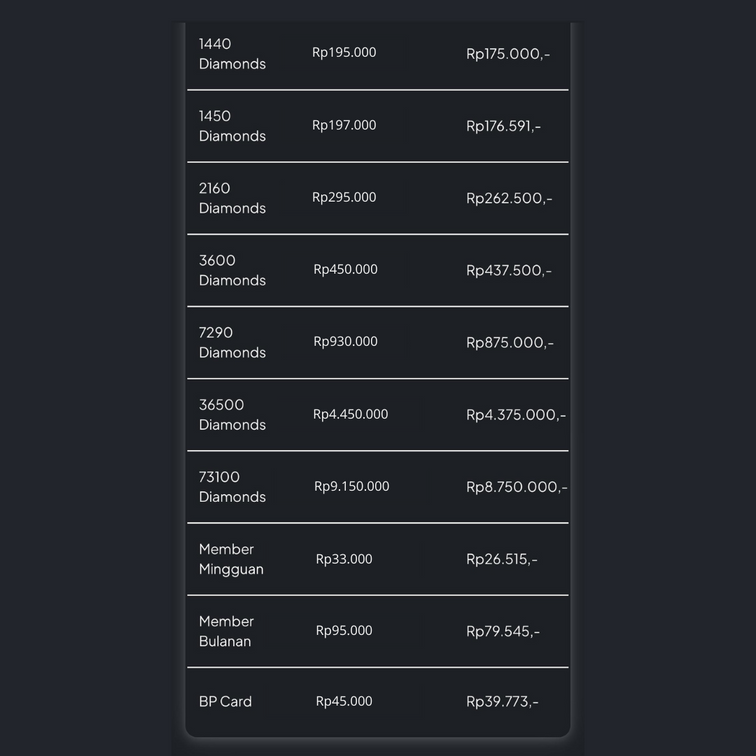Select the Rp195.000 price cell
The width and height of the screenshot is (756, 756).
coord(344,53)
